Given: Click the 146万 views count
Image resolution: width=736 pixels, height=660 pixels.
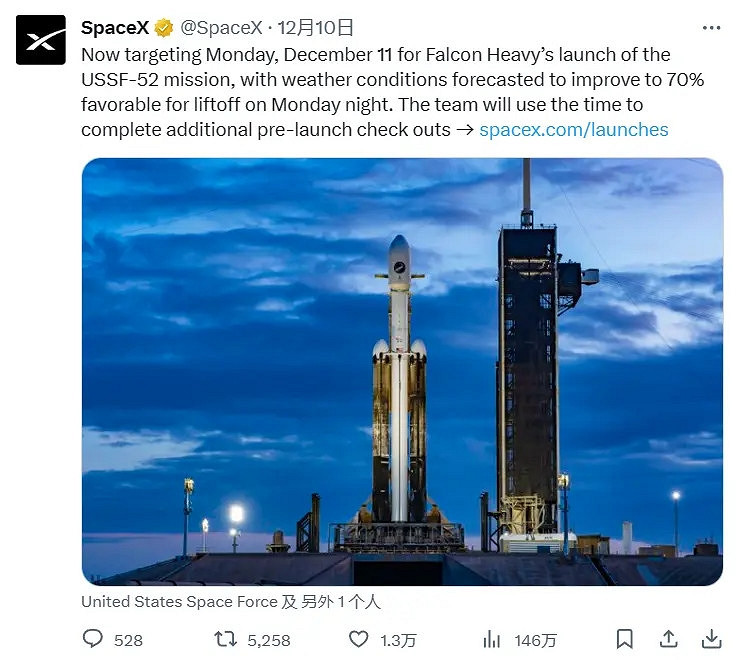Looking at the screenshot, I should tap(535, 640).
